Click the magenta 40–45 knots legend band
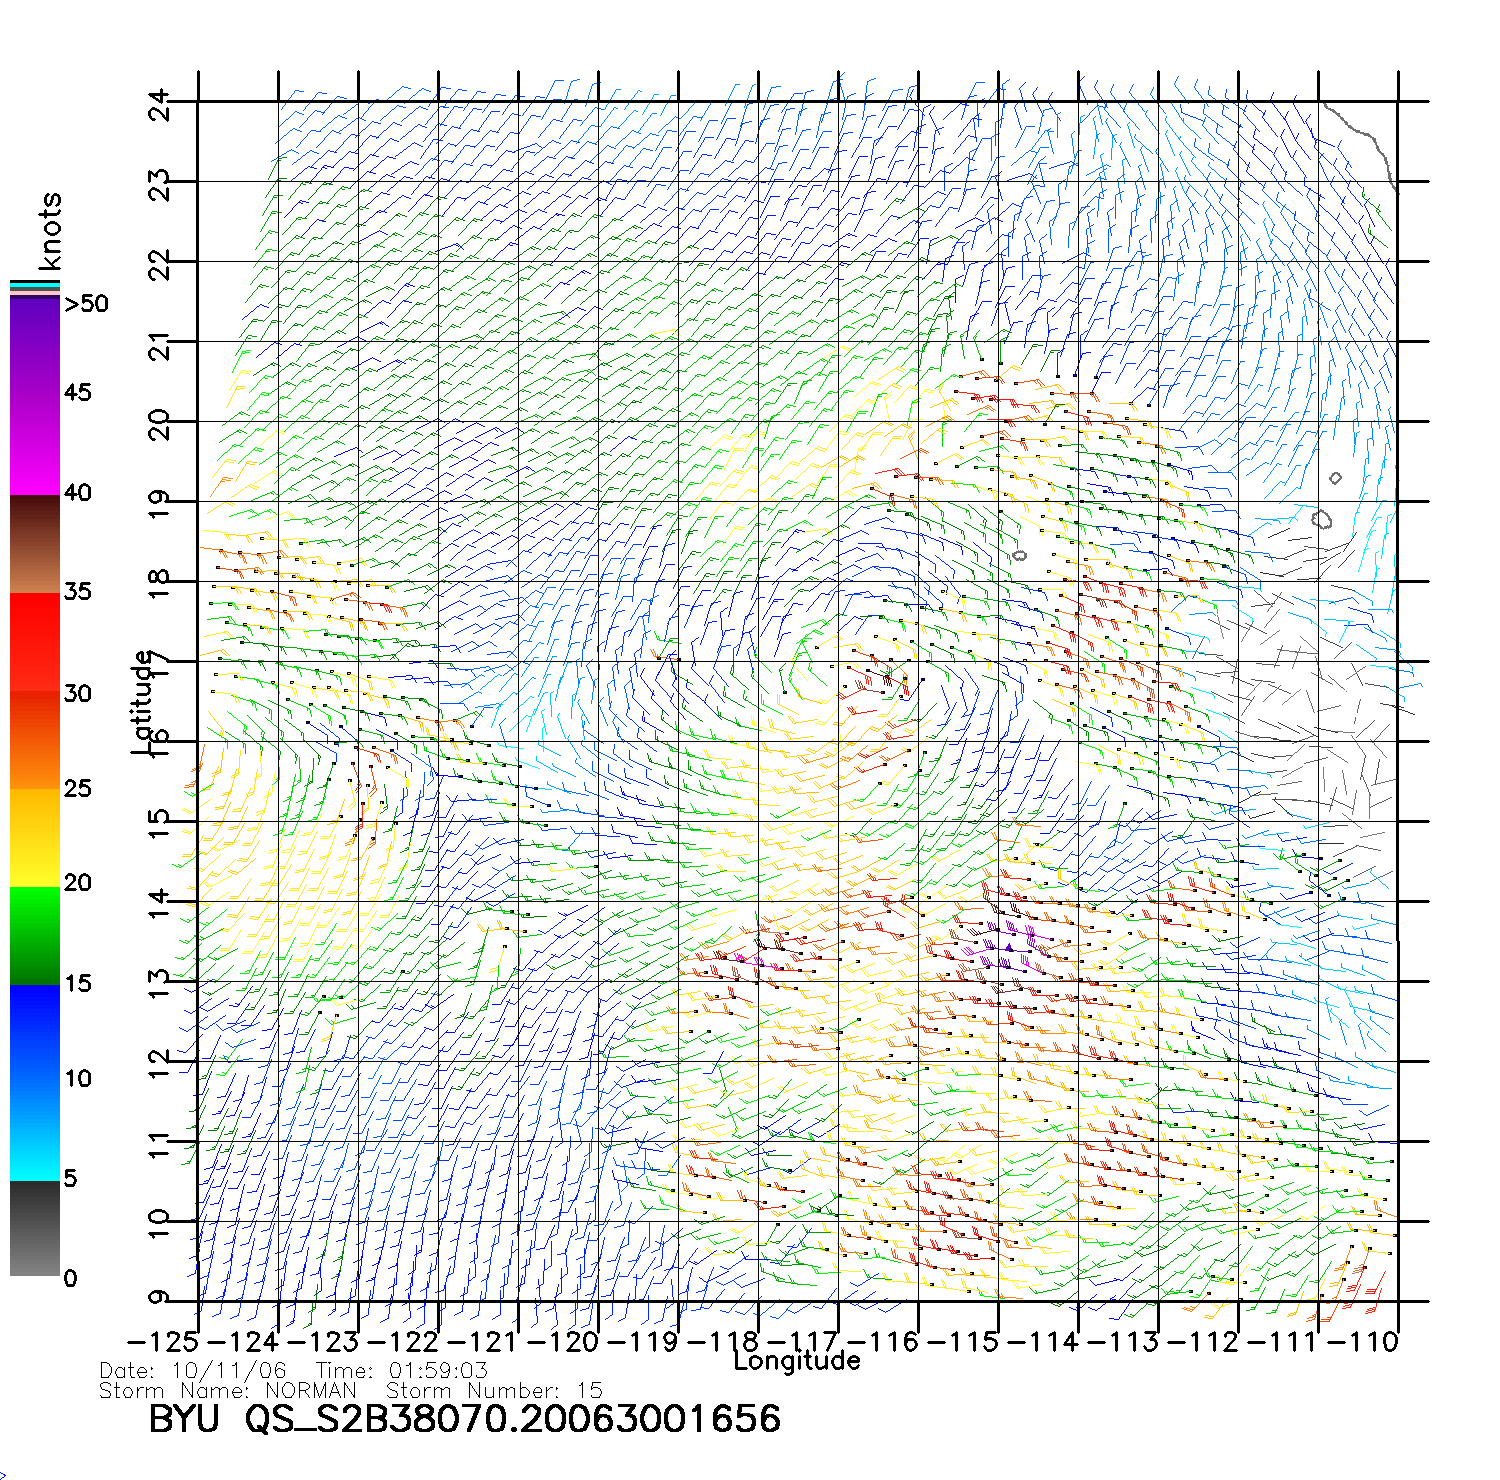1500x1480 pixels. coord(35,445)
